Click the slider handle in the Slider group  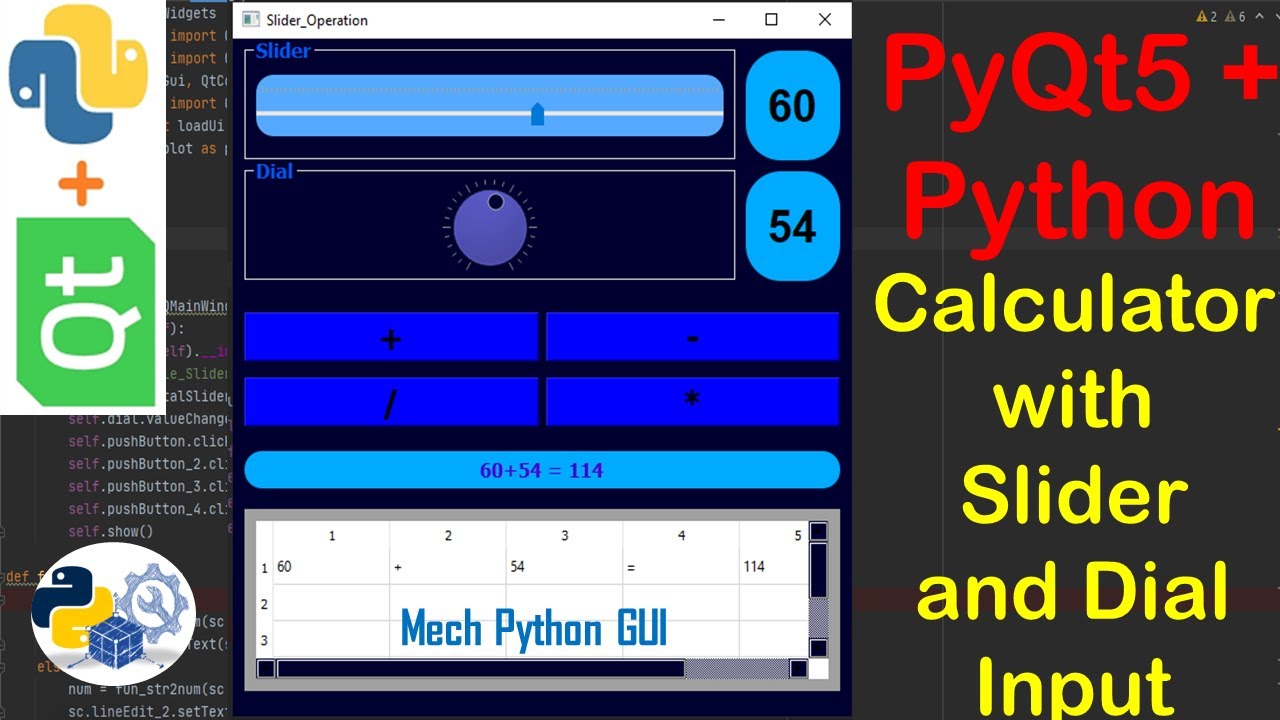point(537,113)
